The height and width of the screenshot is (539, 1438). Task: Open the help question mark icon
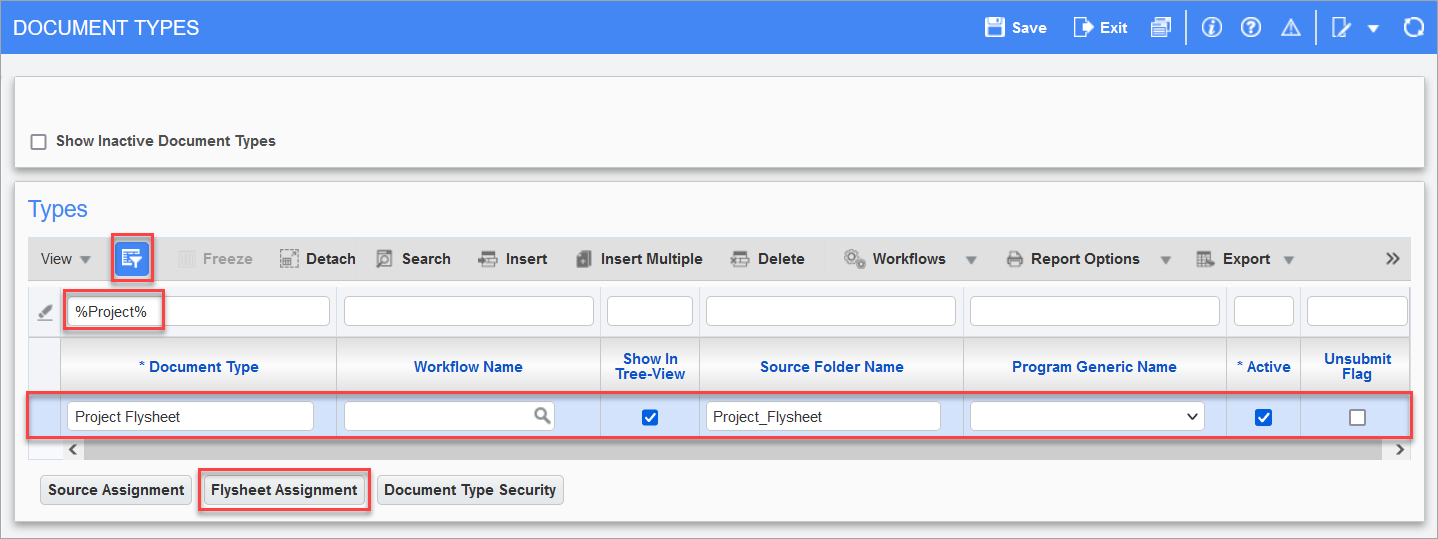pos(1250,27)
